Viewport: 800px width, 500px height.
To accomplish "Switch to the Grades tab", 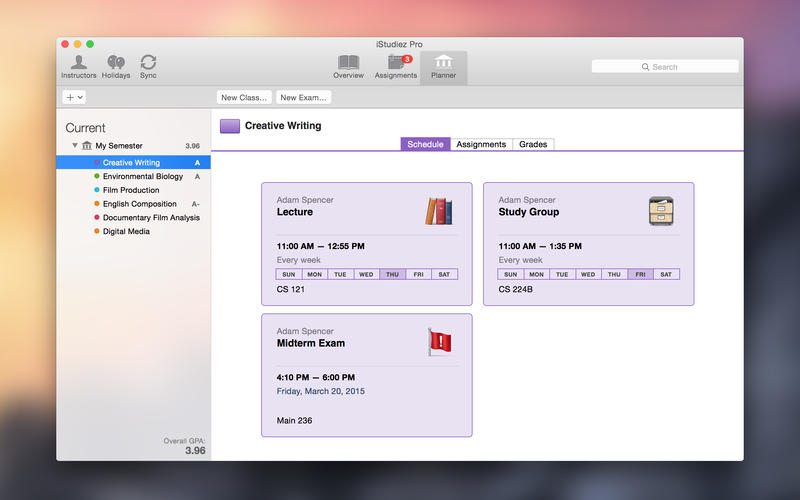I will (532, 145).
